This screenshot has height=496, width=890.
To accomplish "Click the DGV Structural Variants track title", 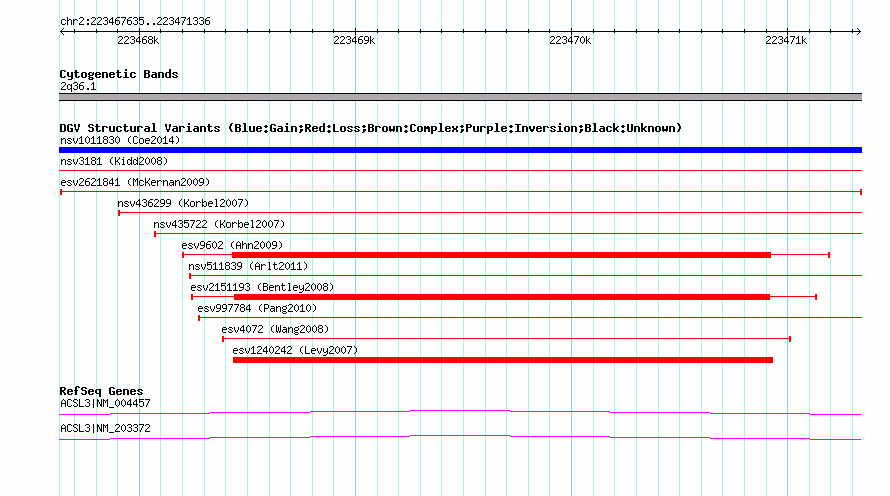I will (371, 128).
